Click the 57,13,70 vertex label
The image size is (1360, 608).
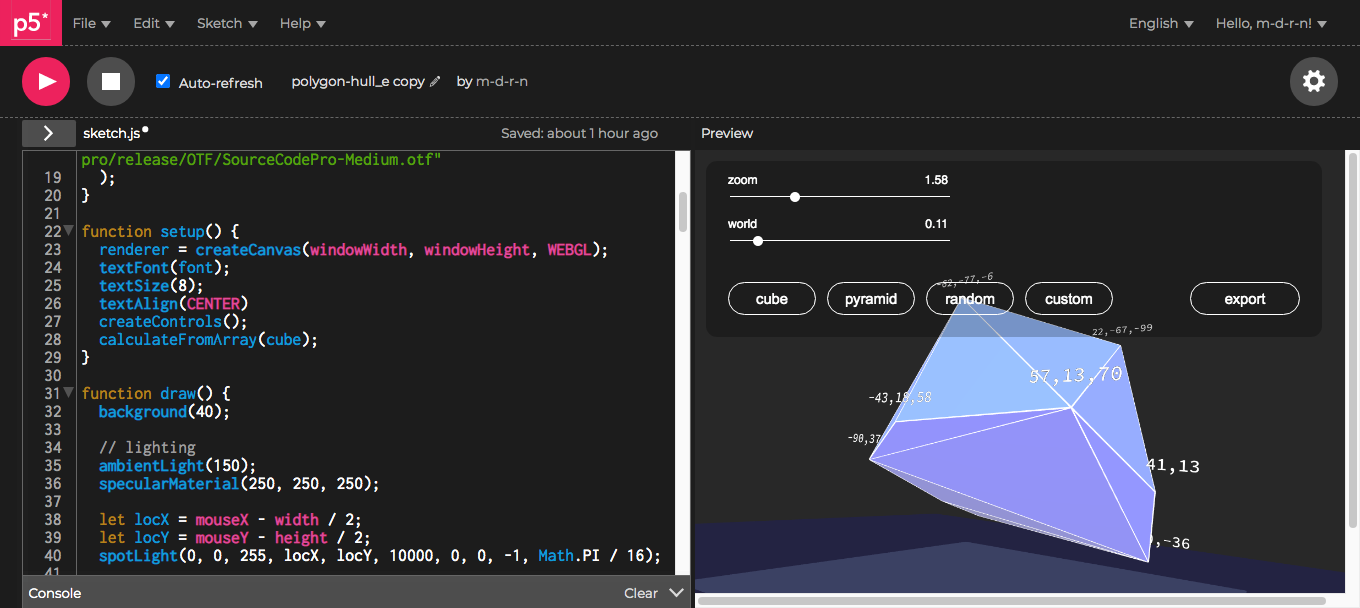click(1075, 375)
